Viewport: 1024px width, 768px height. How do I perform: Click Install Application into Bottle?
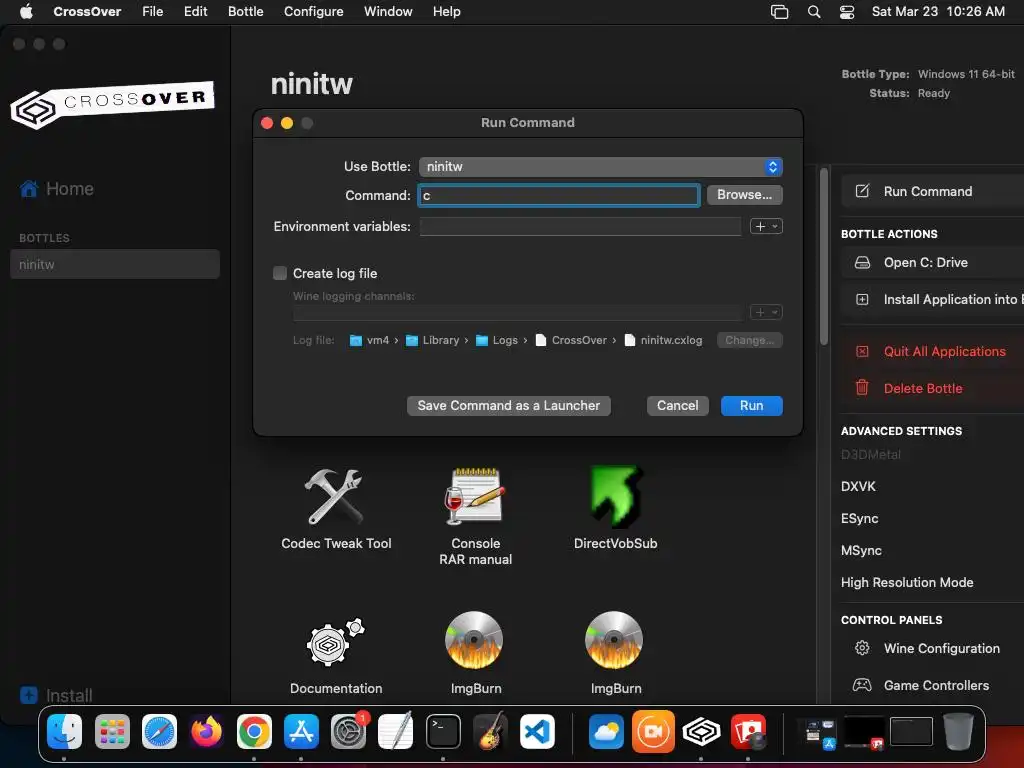click(x=933, y=300)
